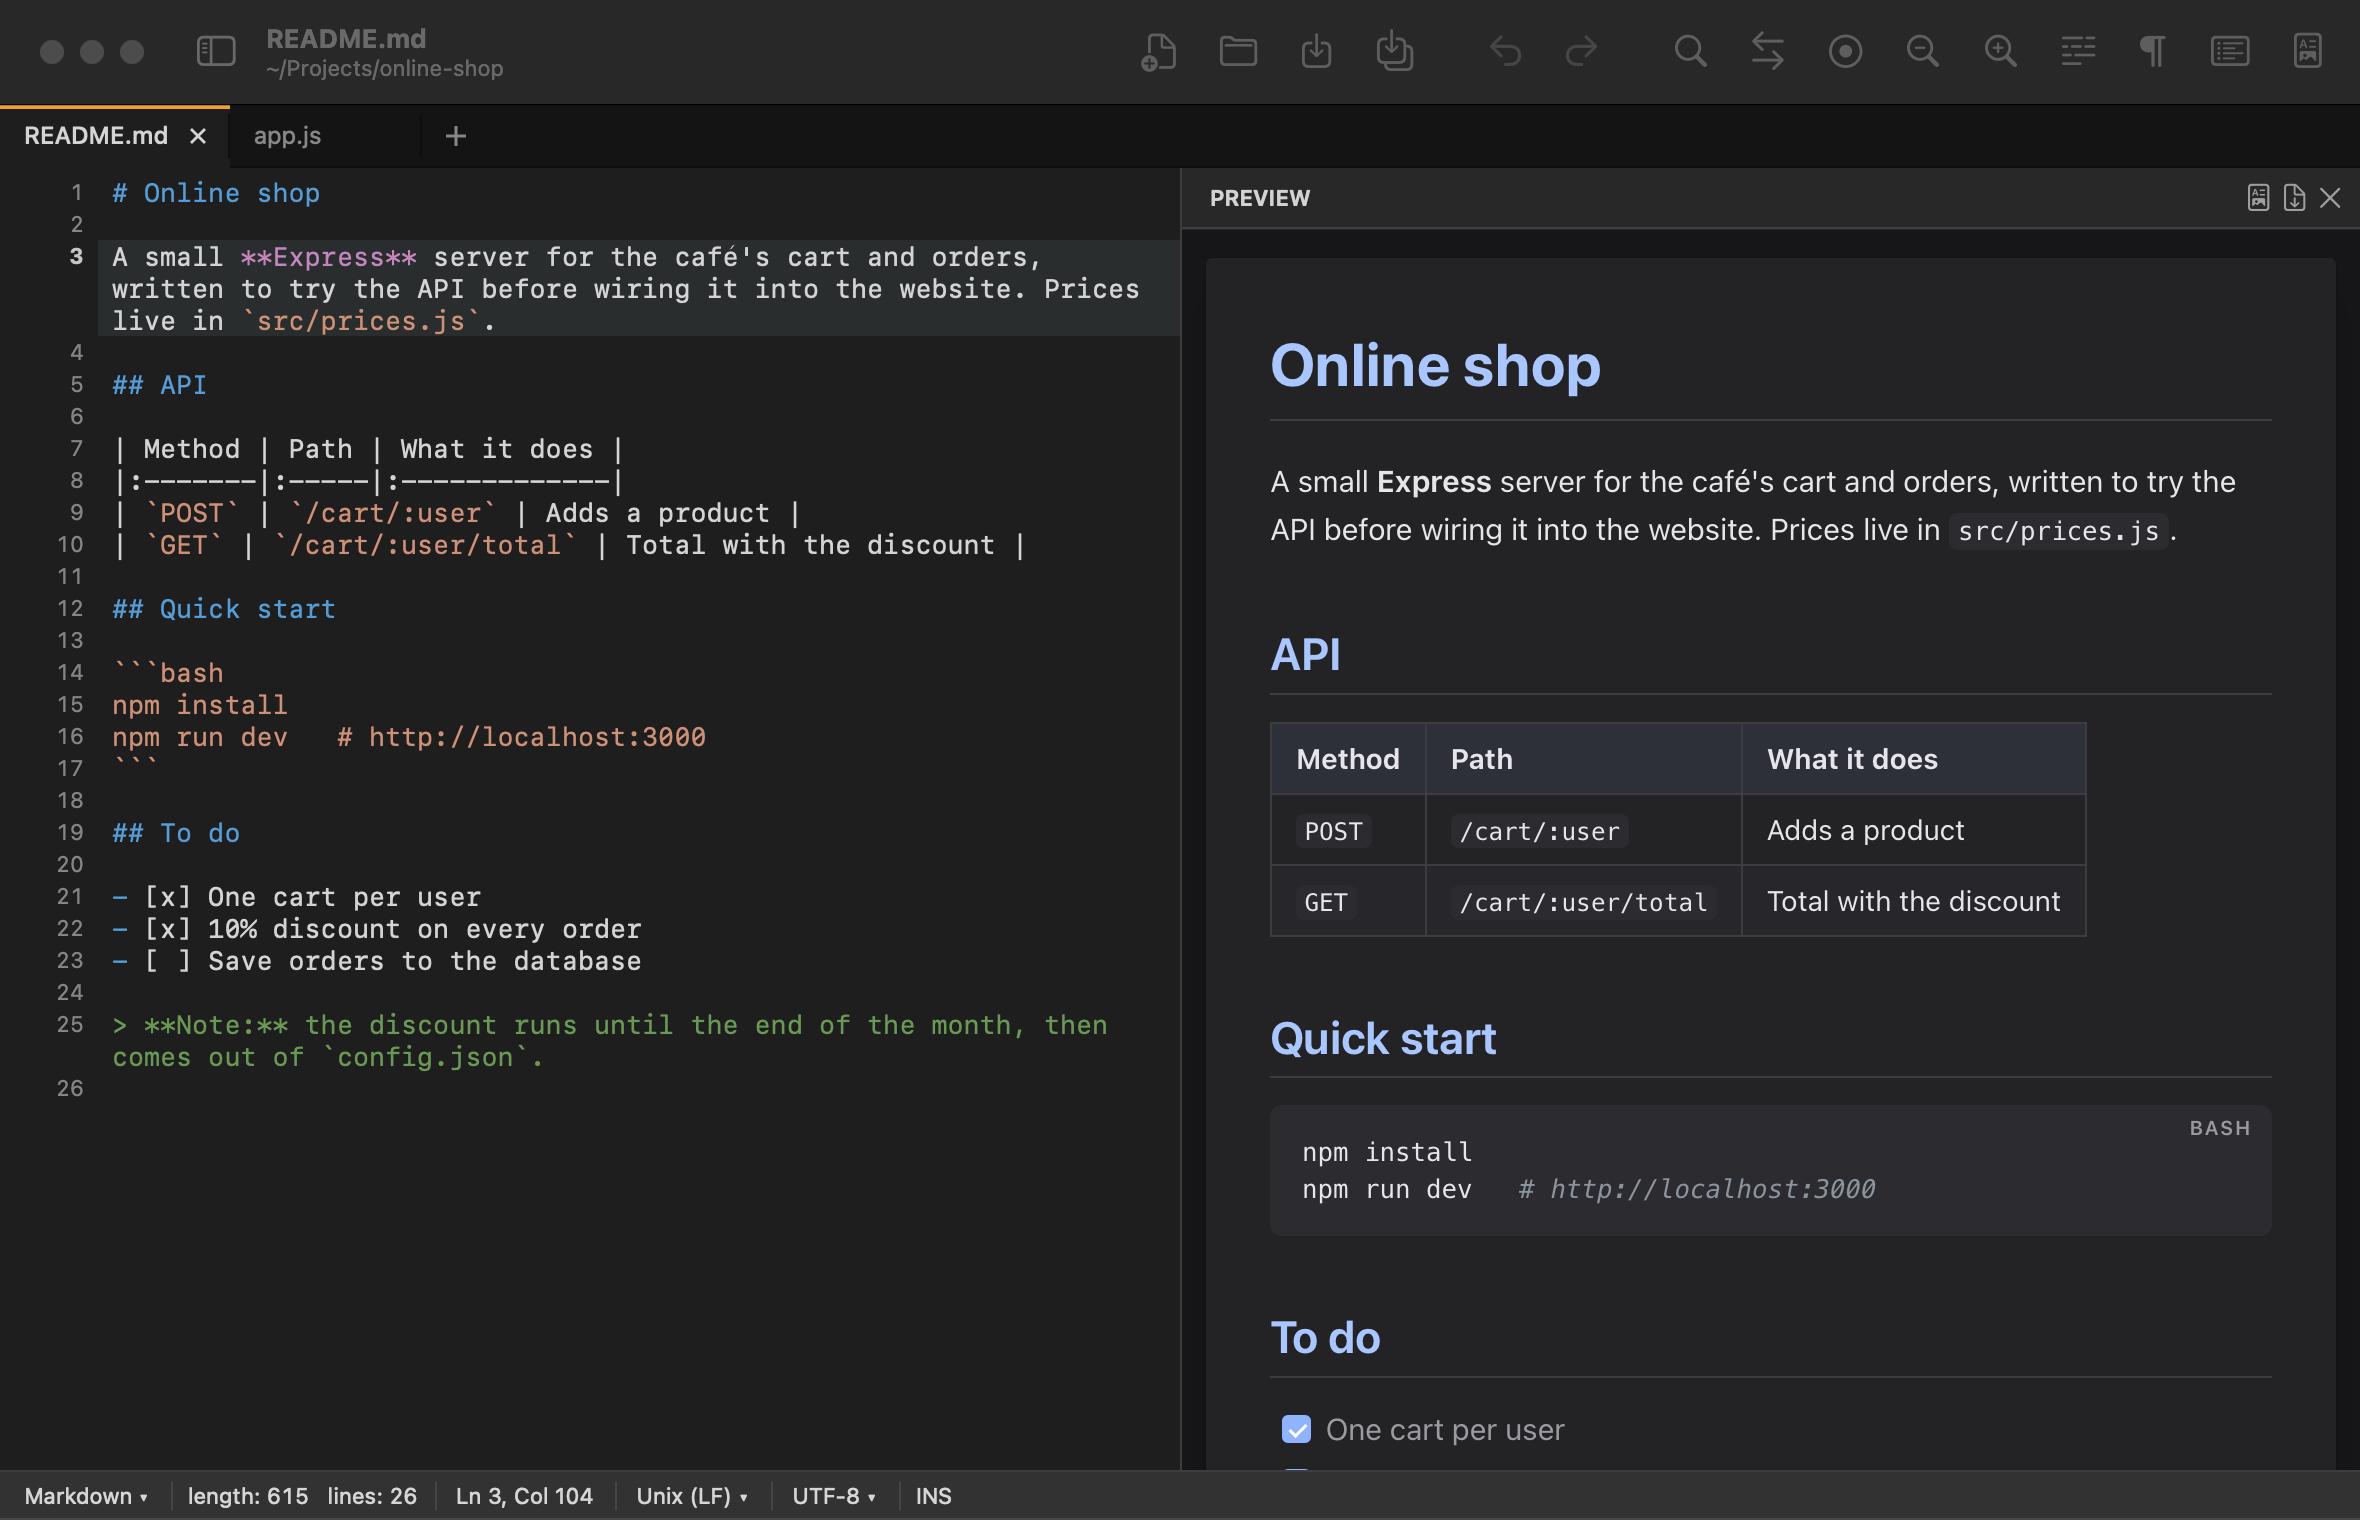The width and height of the screenshot is (2360, 1520).
Task: Zoom in the editor text
Action: tap(2000, 51)
